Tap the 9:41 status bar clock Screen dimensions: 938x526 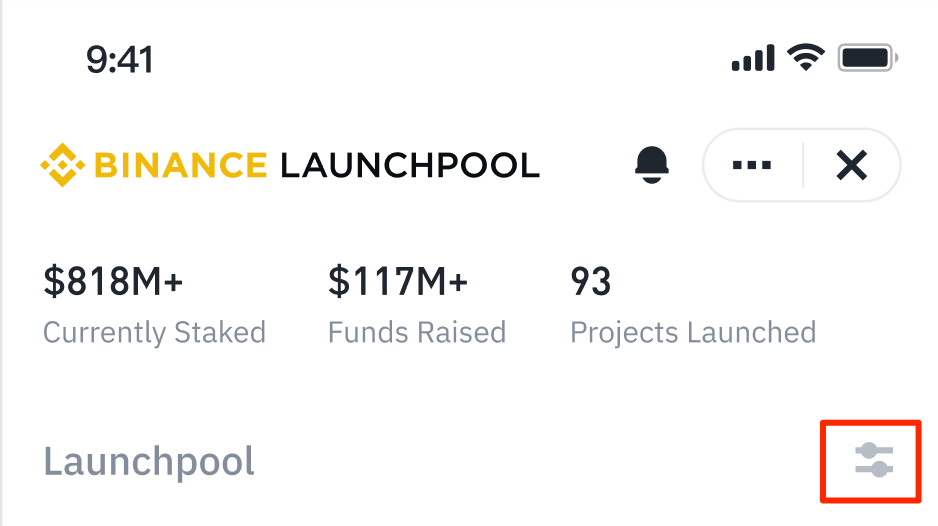(x=119, y=60)
